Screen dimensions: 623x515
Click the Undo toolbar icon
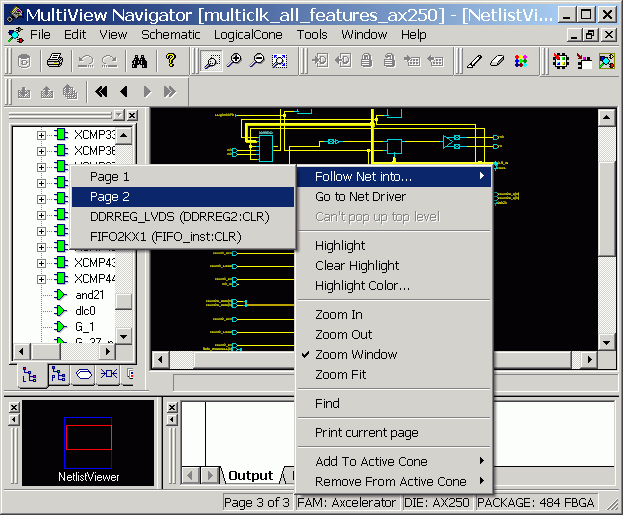coord(86,61)
